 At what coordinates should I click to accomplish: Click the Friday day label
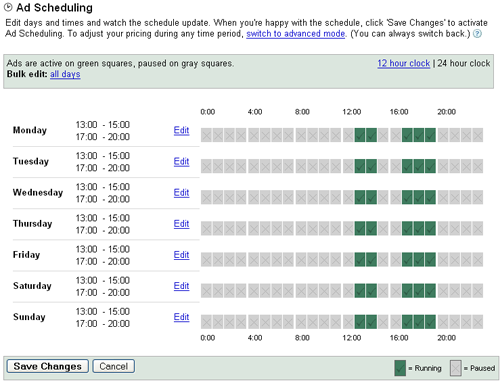26,255
